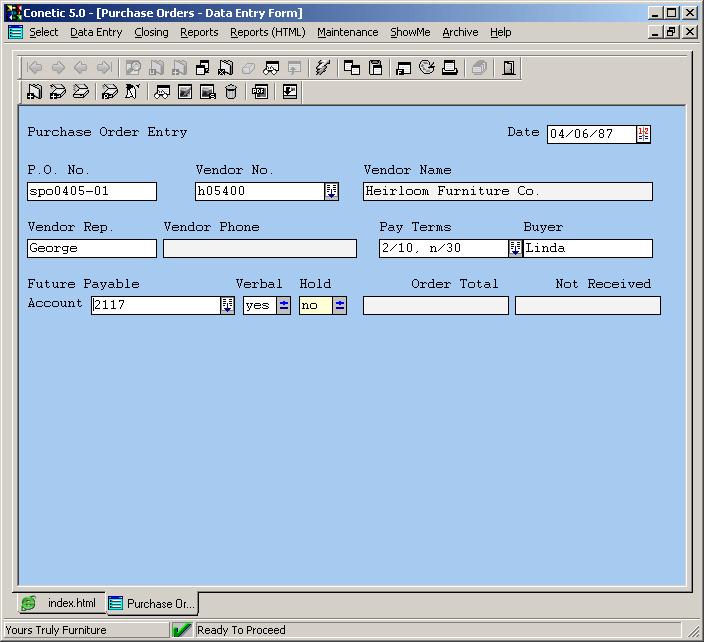Open the Vendor No. dropdown list

(x=332, y=192)
